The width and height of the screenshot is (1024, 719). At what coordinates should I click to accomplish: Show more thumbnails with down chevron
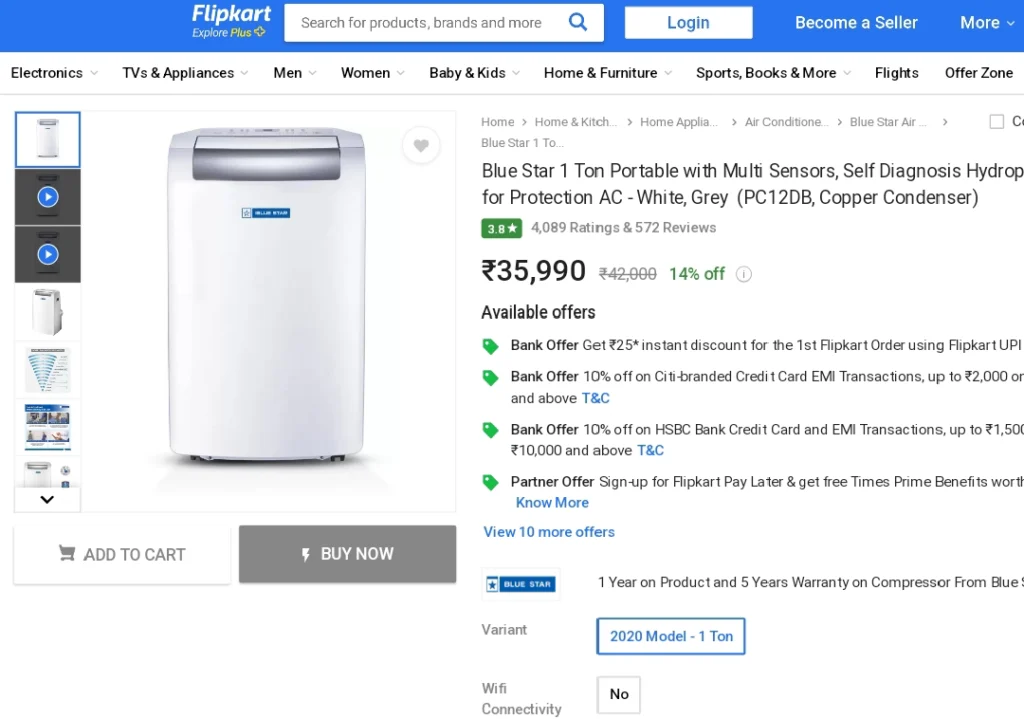tap(47, 500)
